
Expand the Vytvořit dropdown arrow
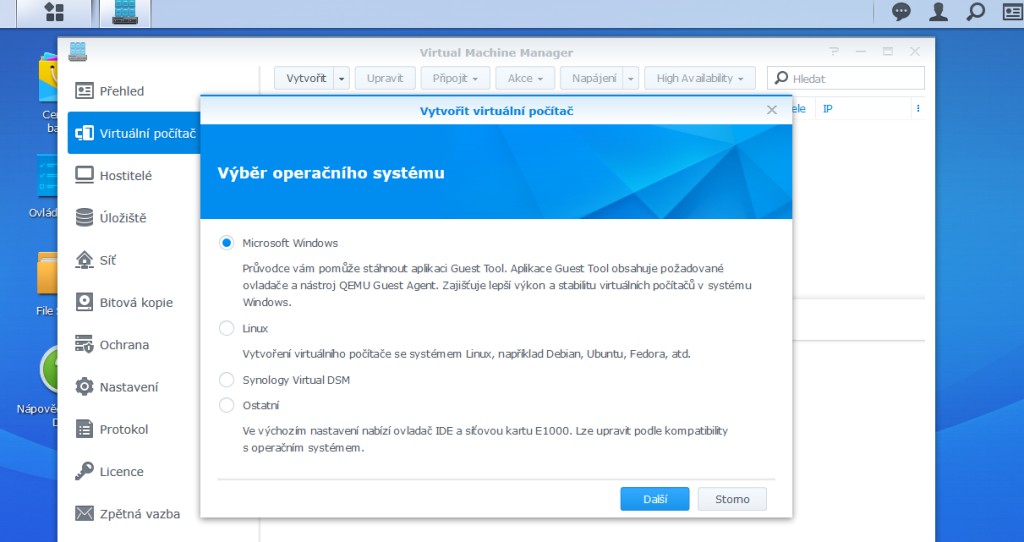point(342,78)
